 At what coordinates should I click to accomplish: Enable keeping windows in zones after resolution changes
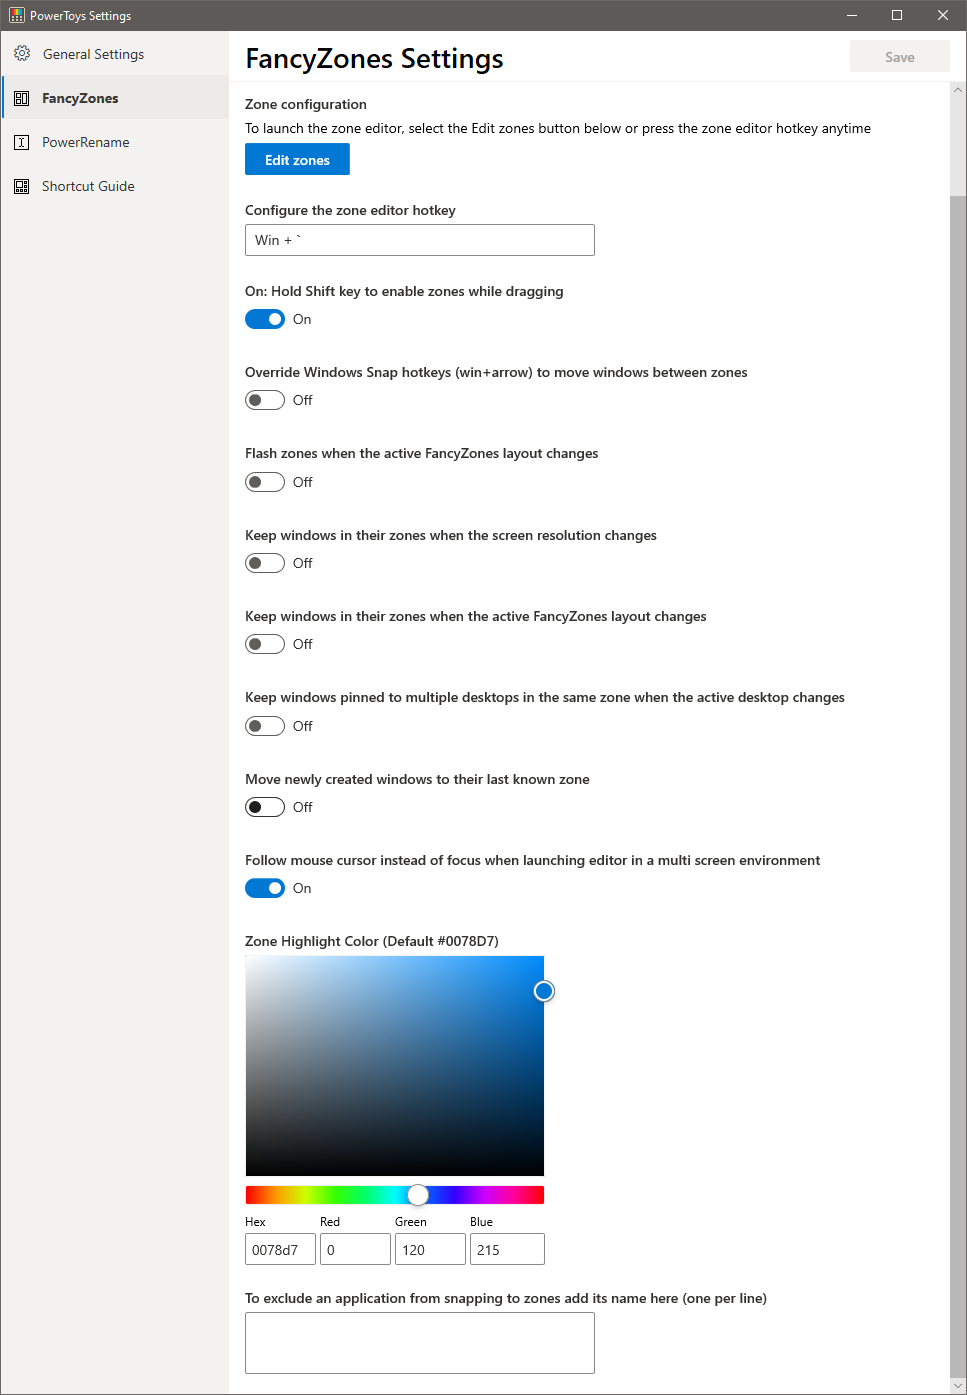click(264, 562)
